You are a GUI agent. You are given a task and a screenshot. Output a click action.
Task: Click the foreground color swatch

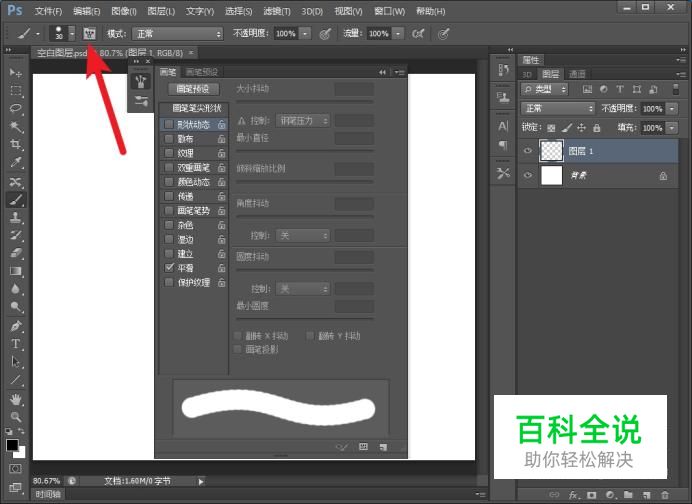tap(12, 444)
